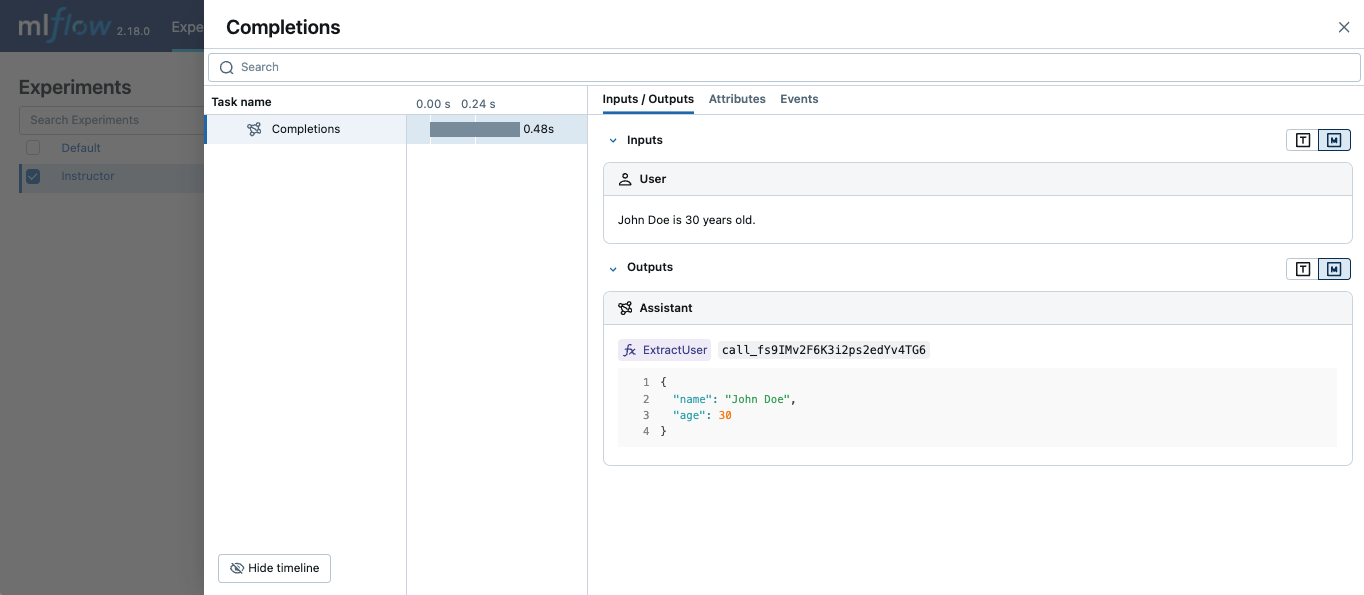Switch Inputs to raw text view
This screenshot has width=1364, height=595.
point(1303,140)
